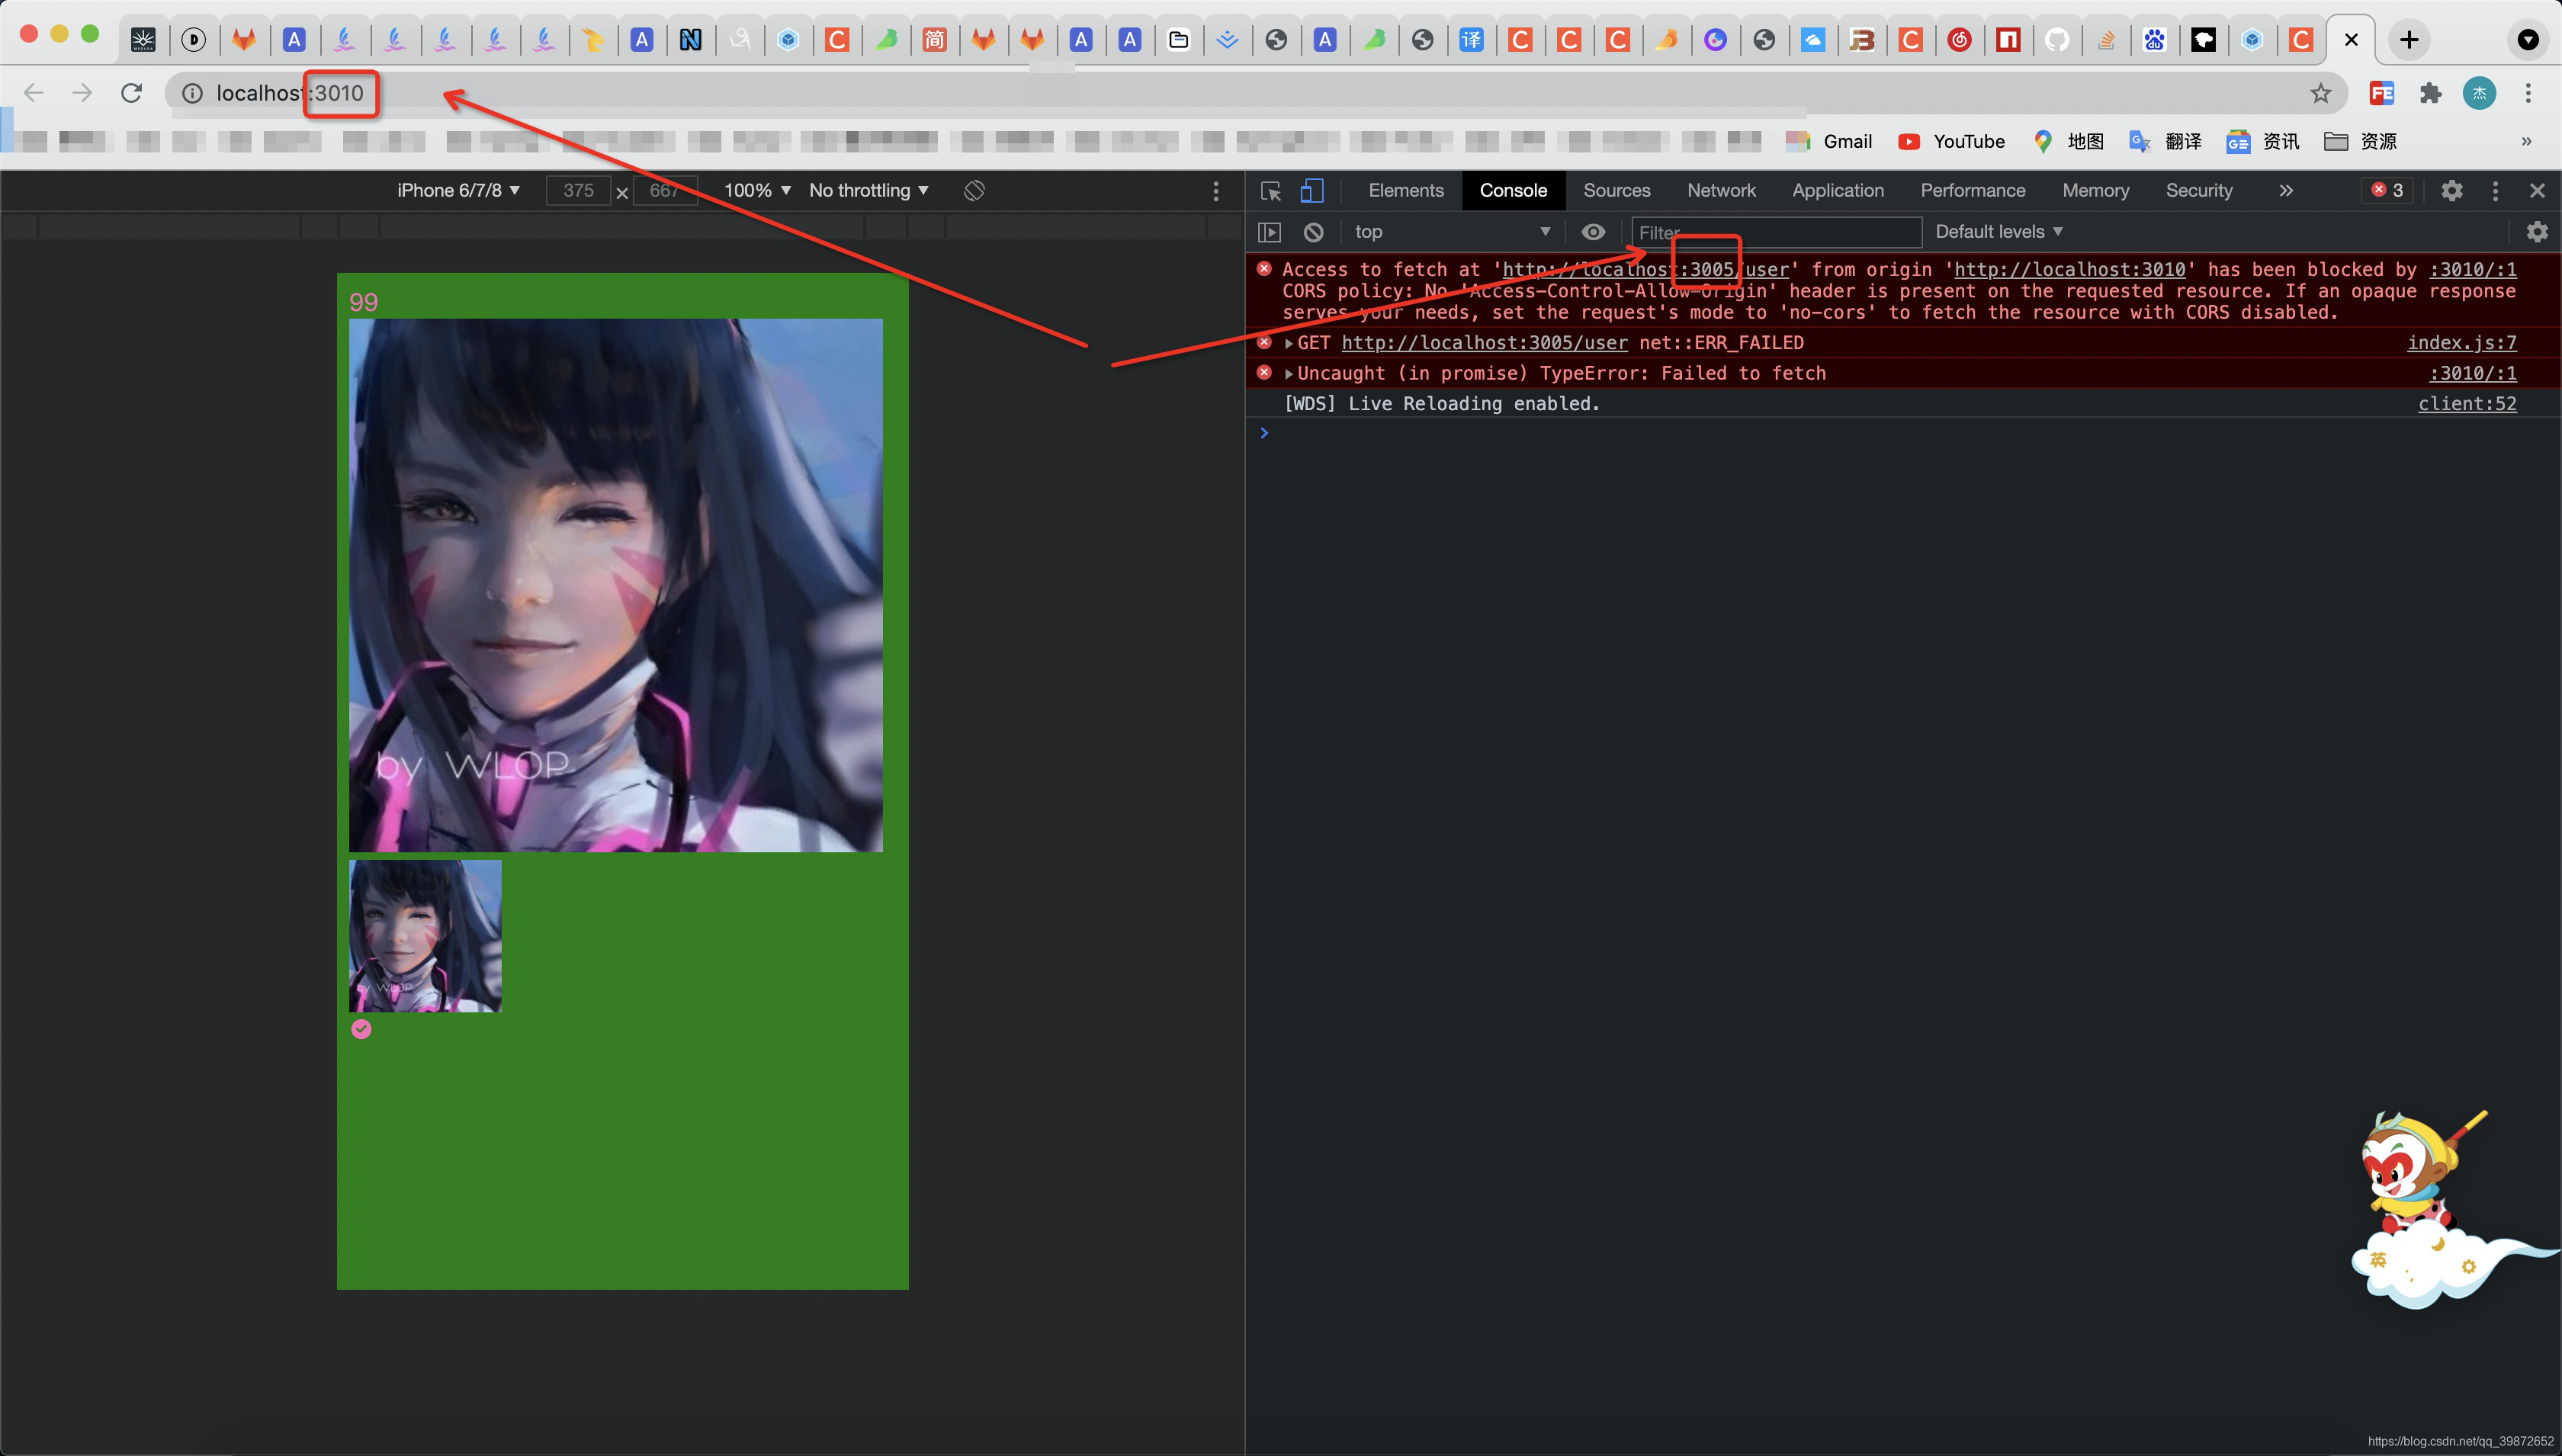
Task: Click the browser forward arrow
Action: coord(83,93)
